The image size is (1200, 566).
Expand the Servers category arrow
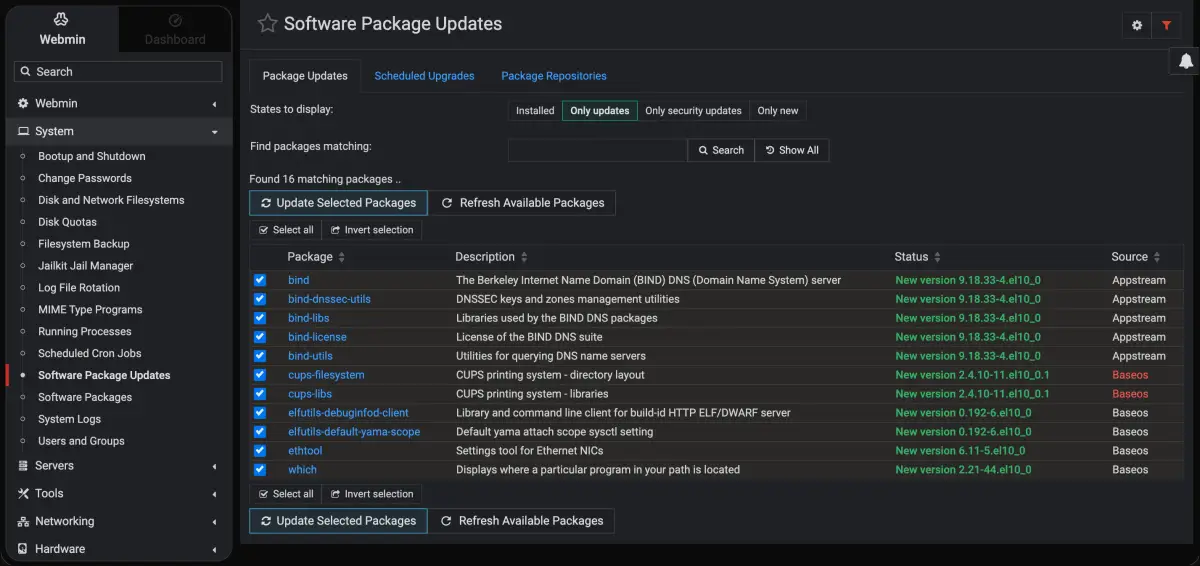point(214,466)
